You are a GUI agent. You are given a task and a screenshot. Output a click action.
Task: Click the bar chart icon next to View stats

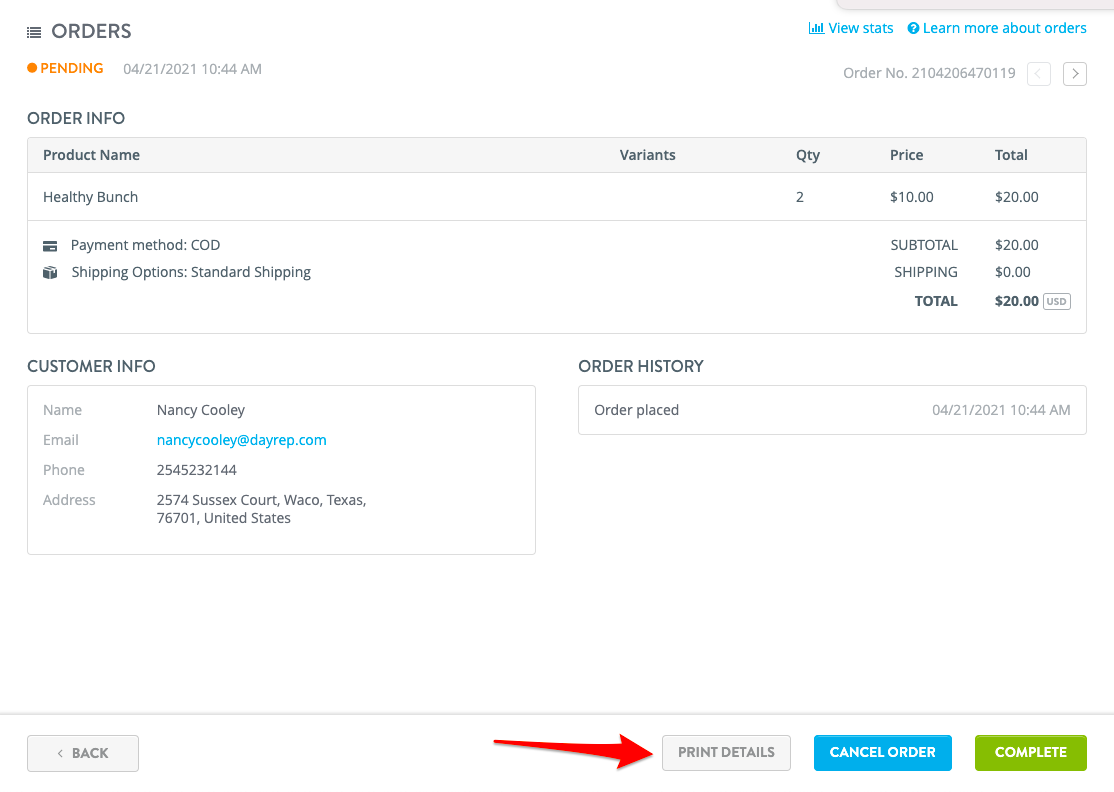click(816, 27)
